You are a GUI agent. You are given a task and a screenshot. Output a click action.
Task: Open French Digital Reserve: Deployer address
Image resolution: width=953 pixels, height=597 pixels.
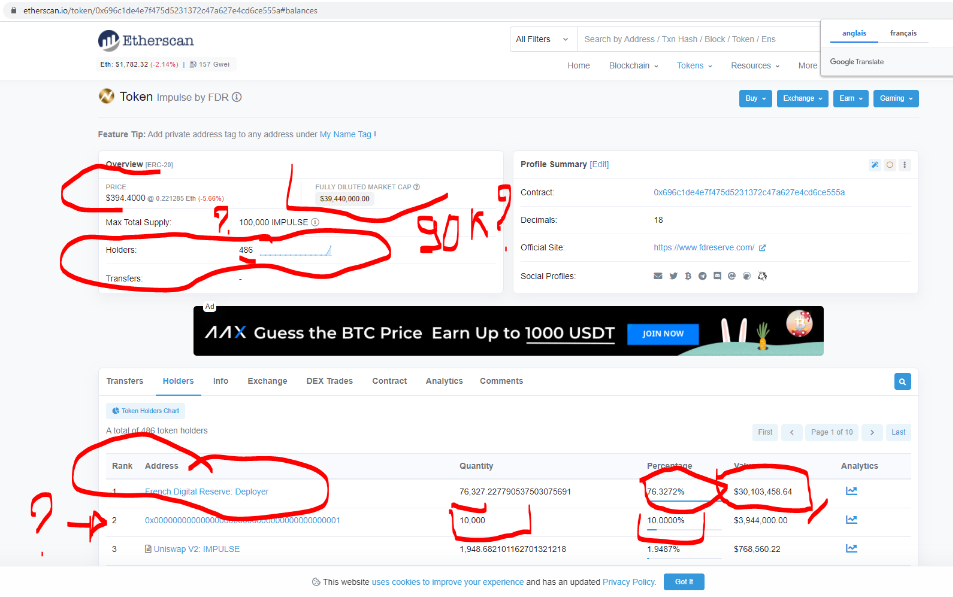tap(207, 492)
